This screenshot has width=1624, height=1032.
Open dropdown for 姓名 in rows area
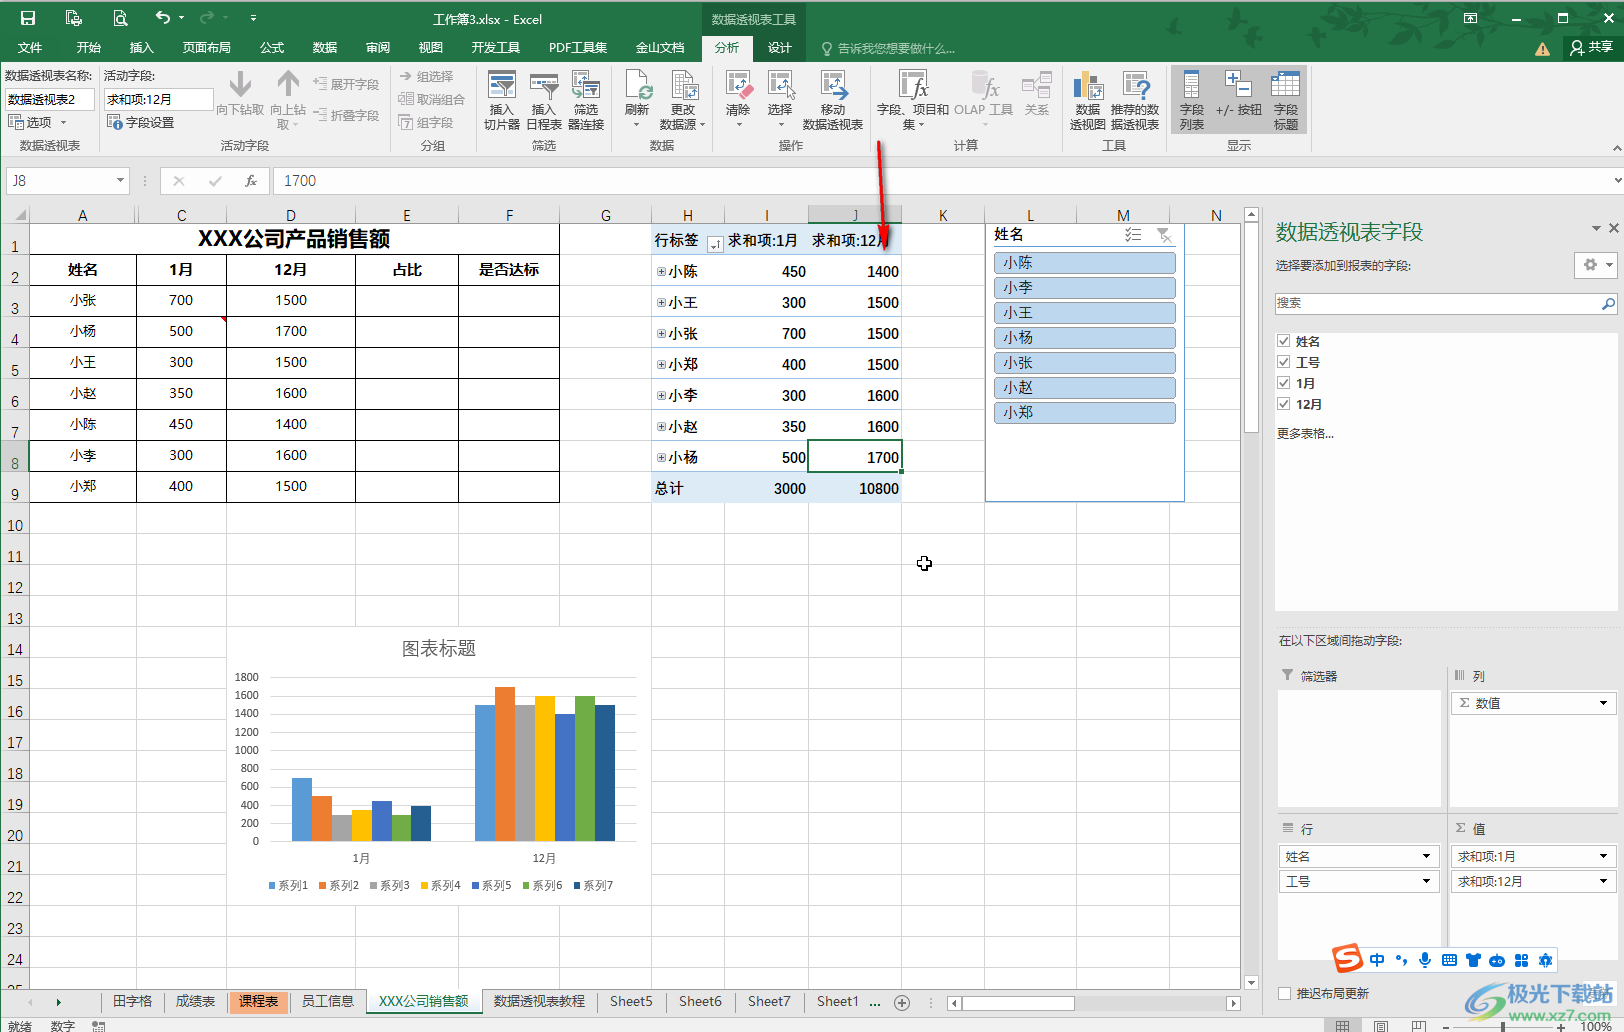pyautogui.click(x=1426, y=857)
